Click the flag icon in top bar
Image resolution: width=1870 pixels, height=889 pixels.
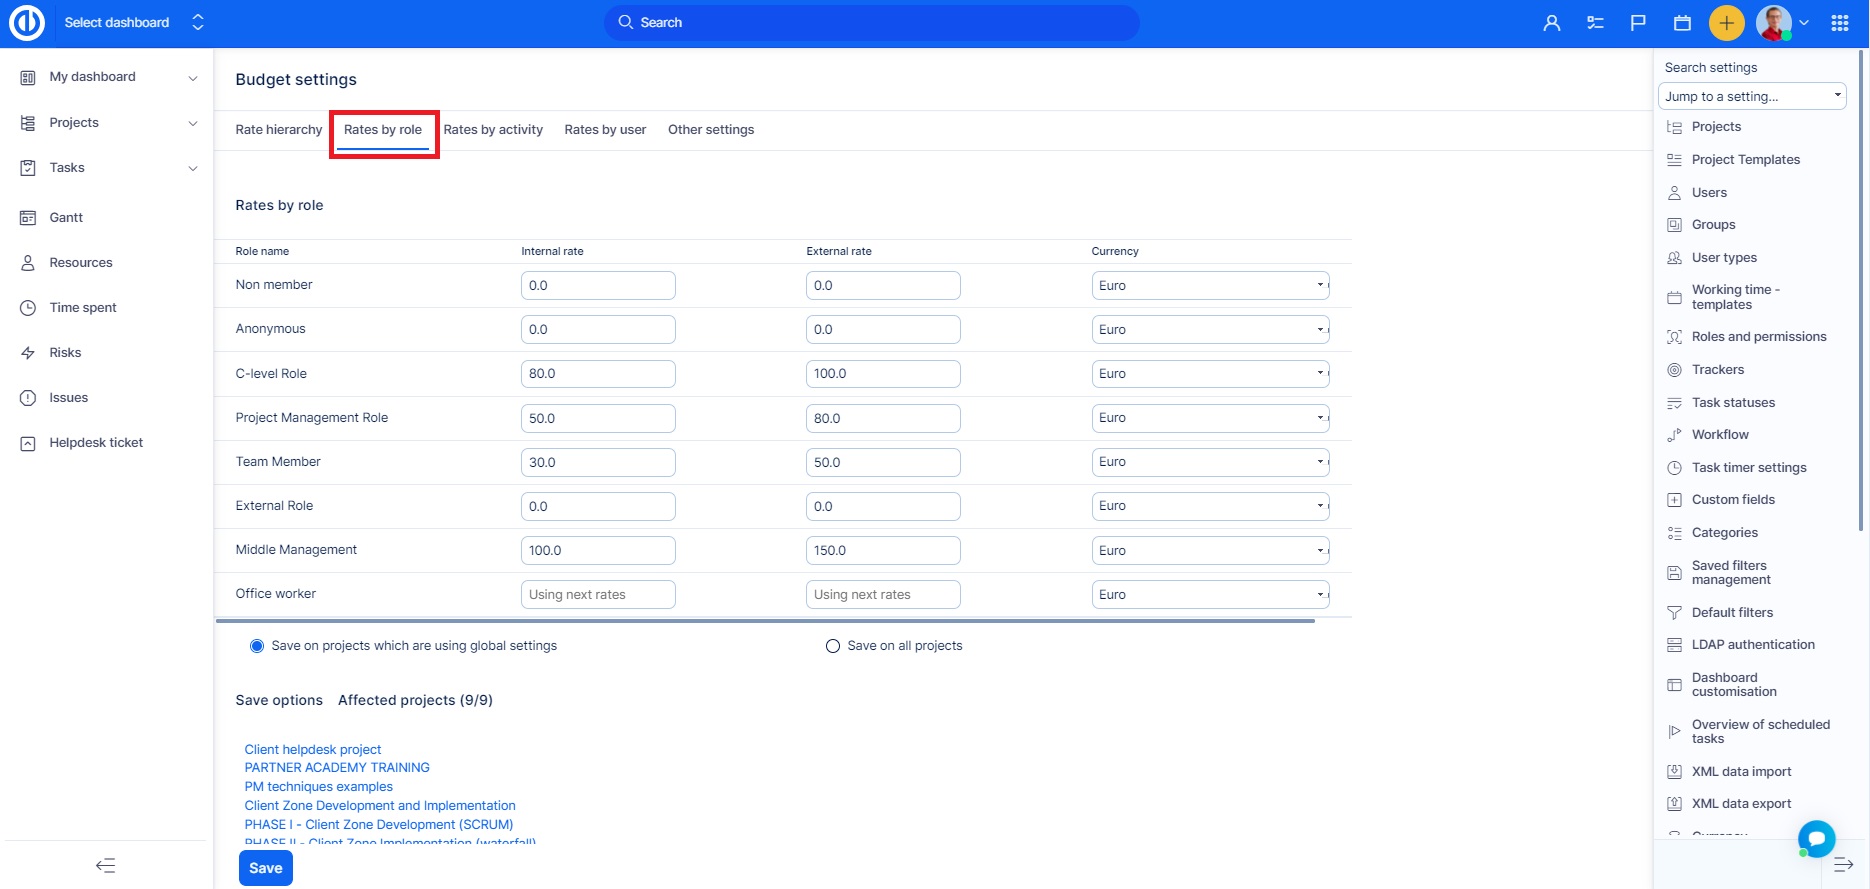(1638, 23)
